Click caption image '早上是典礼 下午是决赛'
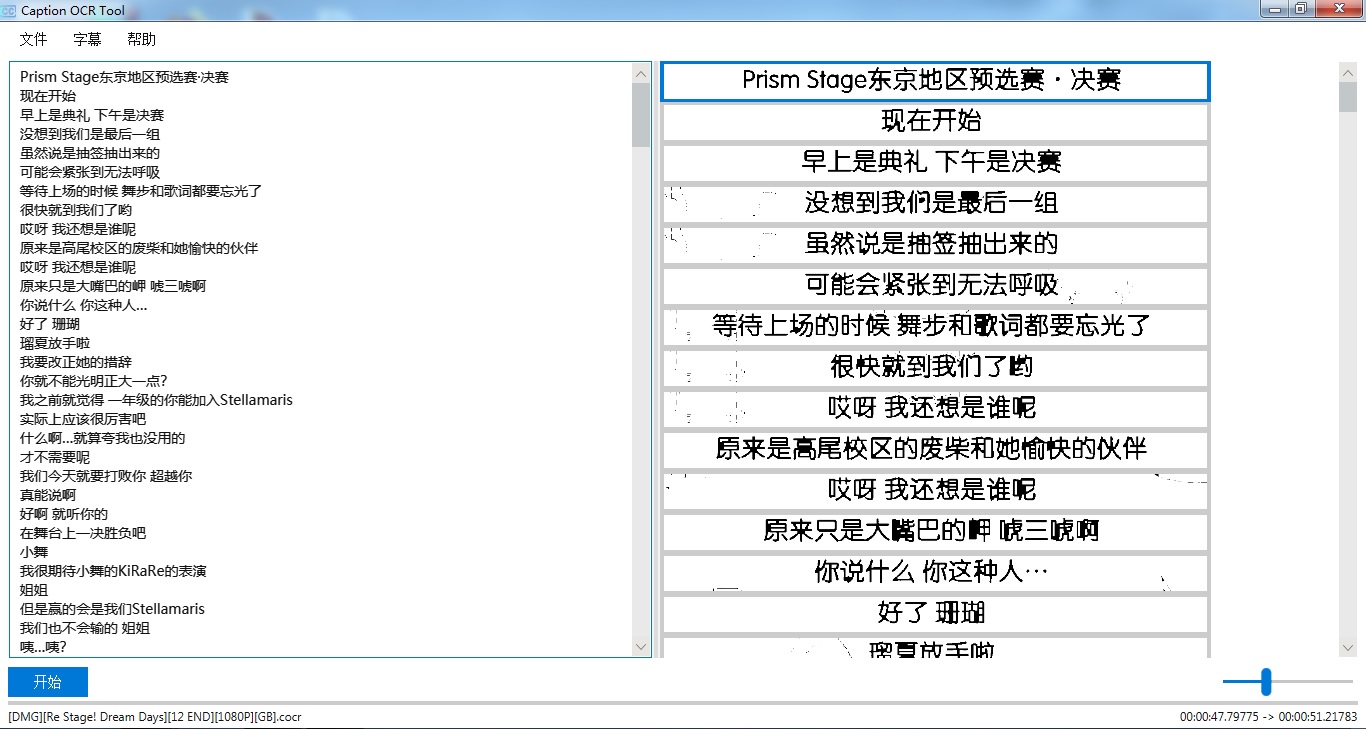The height and width of the screenshot is (729, 1366). coord(935,163)
